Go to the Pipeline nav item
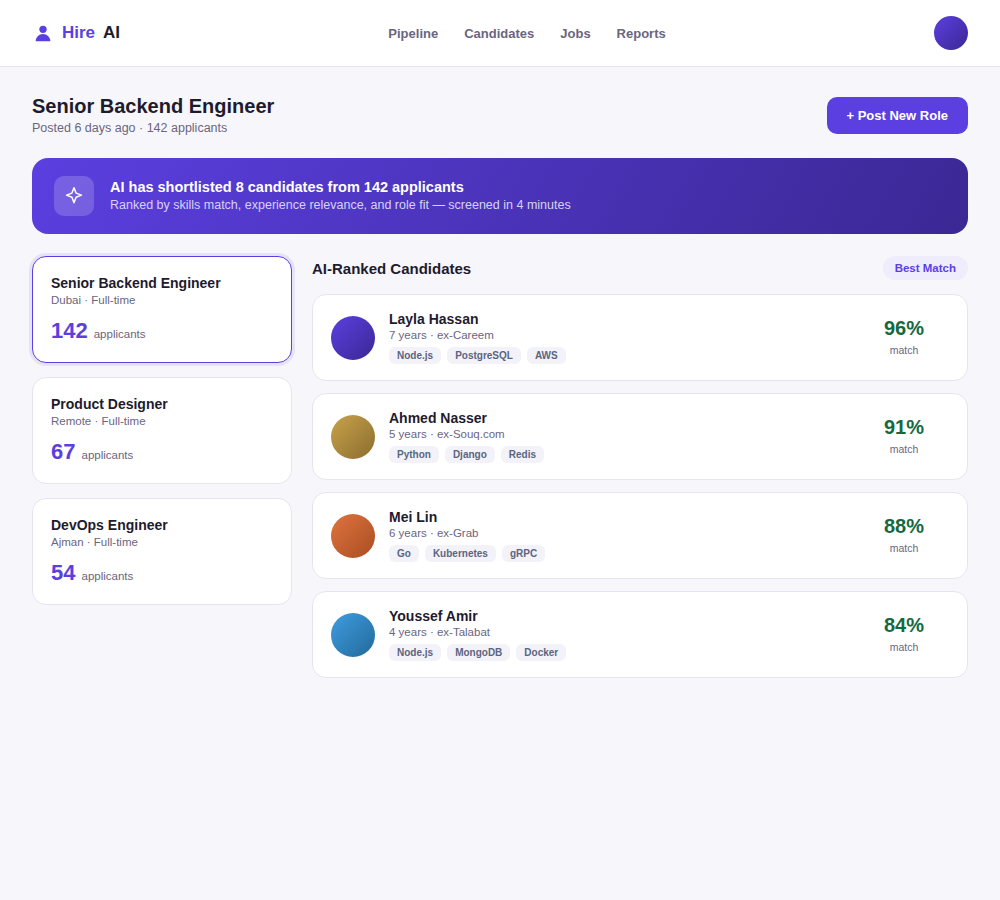This screenshot has height=900, width=1000. (x=413, y=34)
